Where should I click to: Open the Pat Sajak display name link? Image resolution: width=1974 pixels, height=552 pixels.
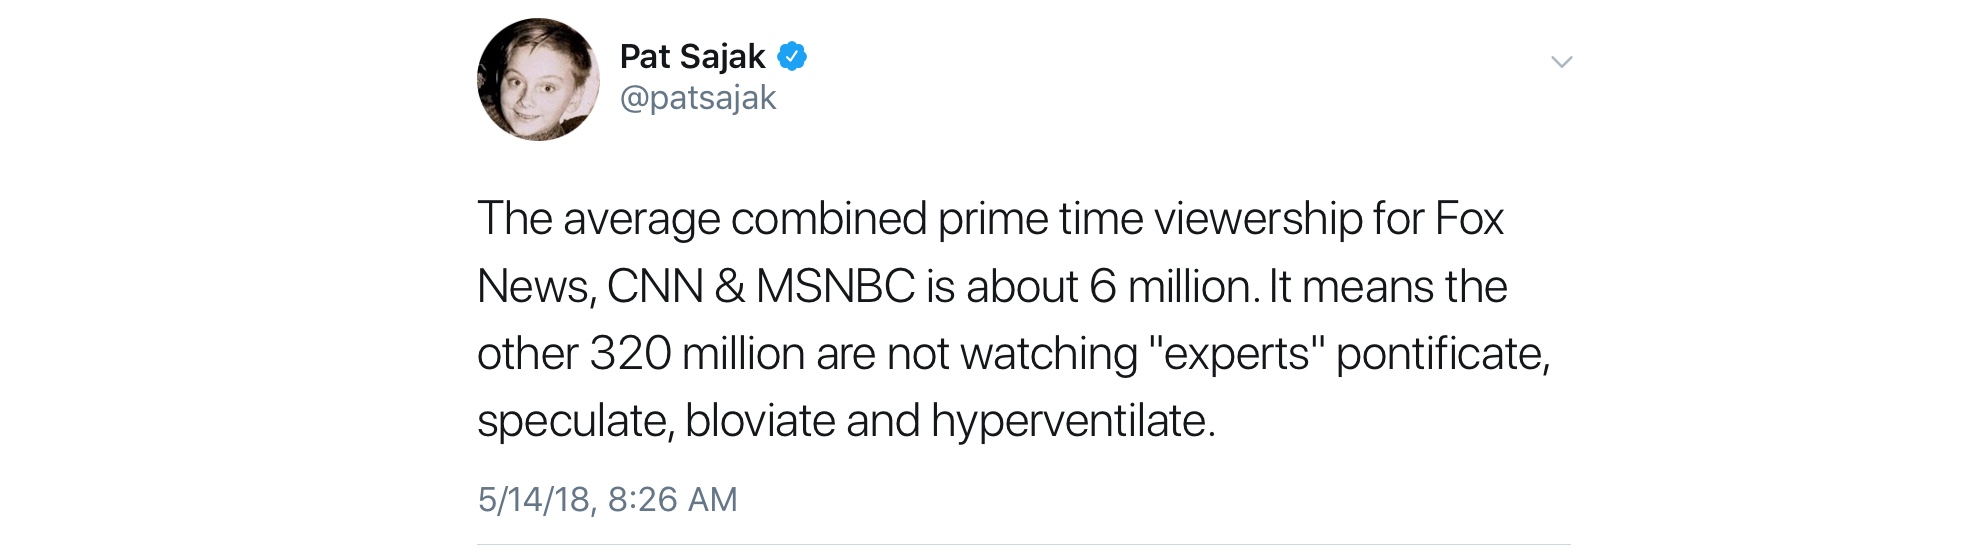pyautogui.click(x=692, y=57)
